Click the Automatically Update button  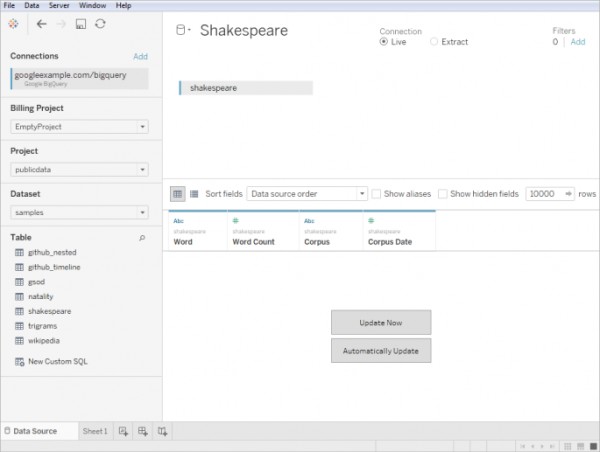point(381,351)
